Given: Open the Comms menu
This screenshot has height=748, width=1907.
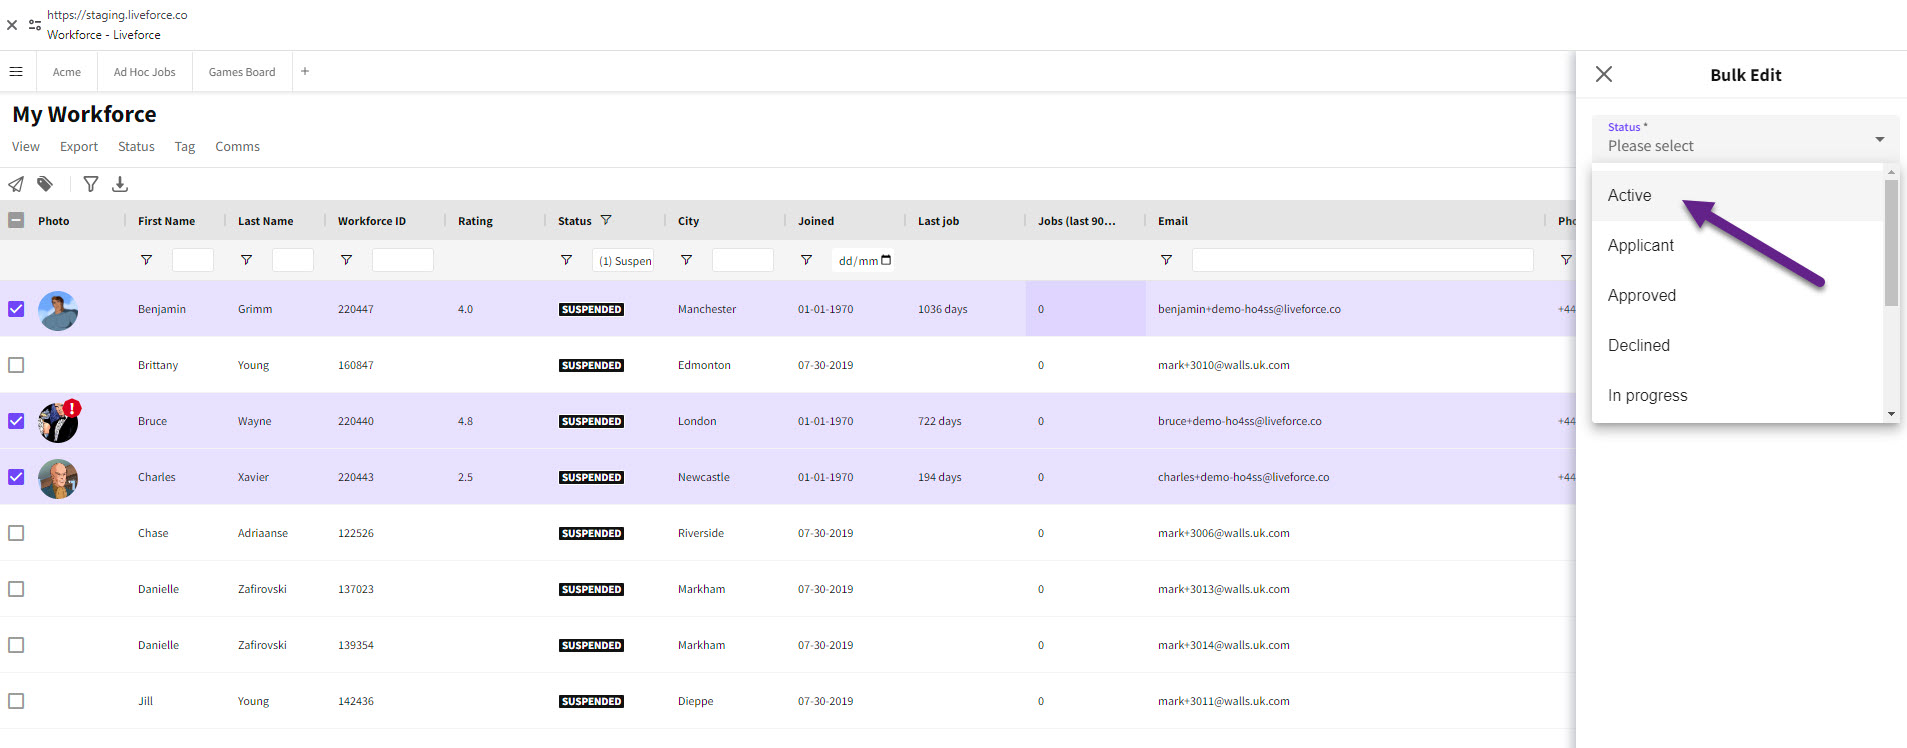Looking at the screenshot, I should [x=237, y=147].
